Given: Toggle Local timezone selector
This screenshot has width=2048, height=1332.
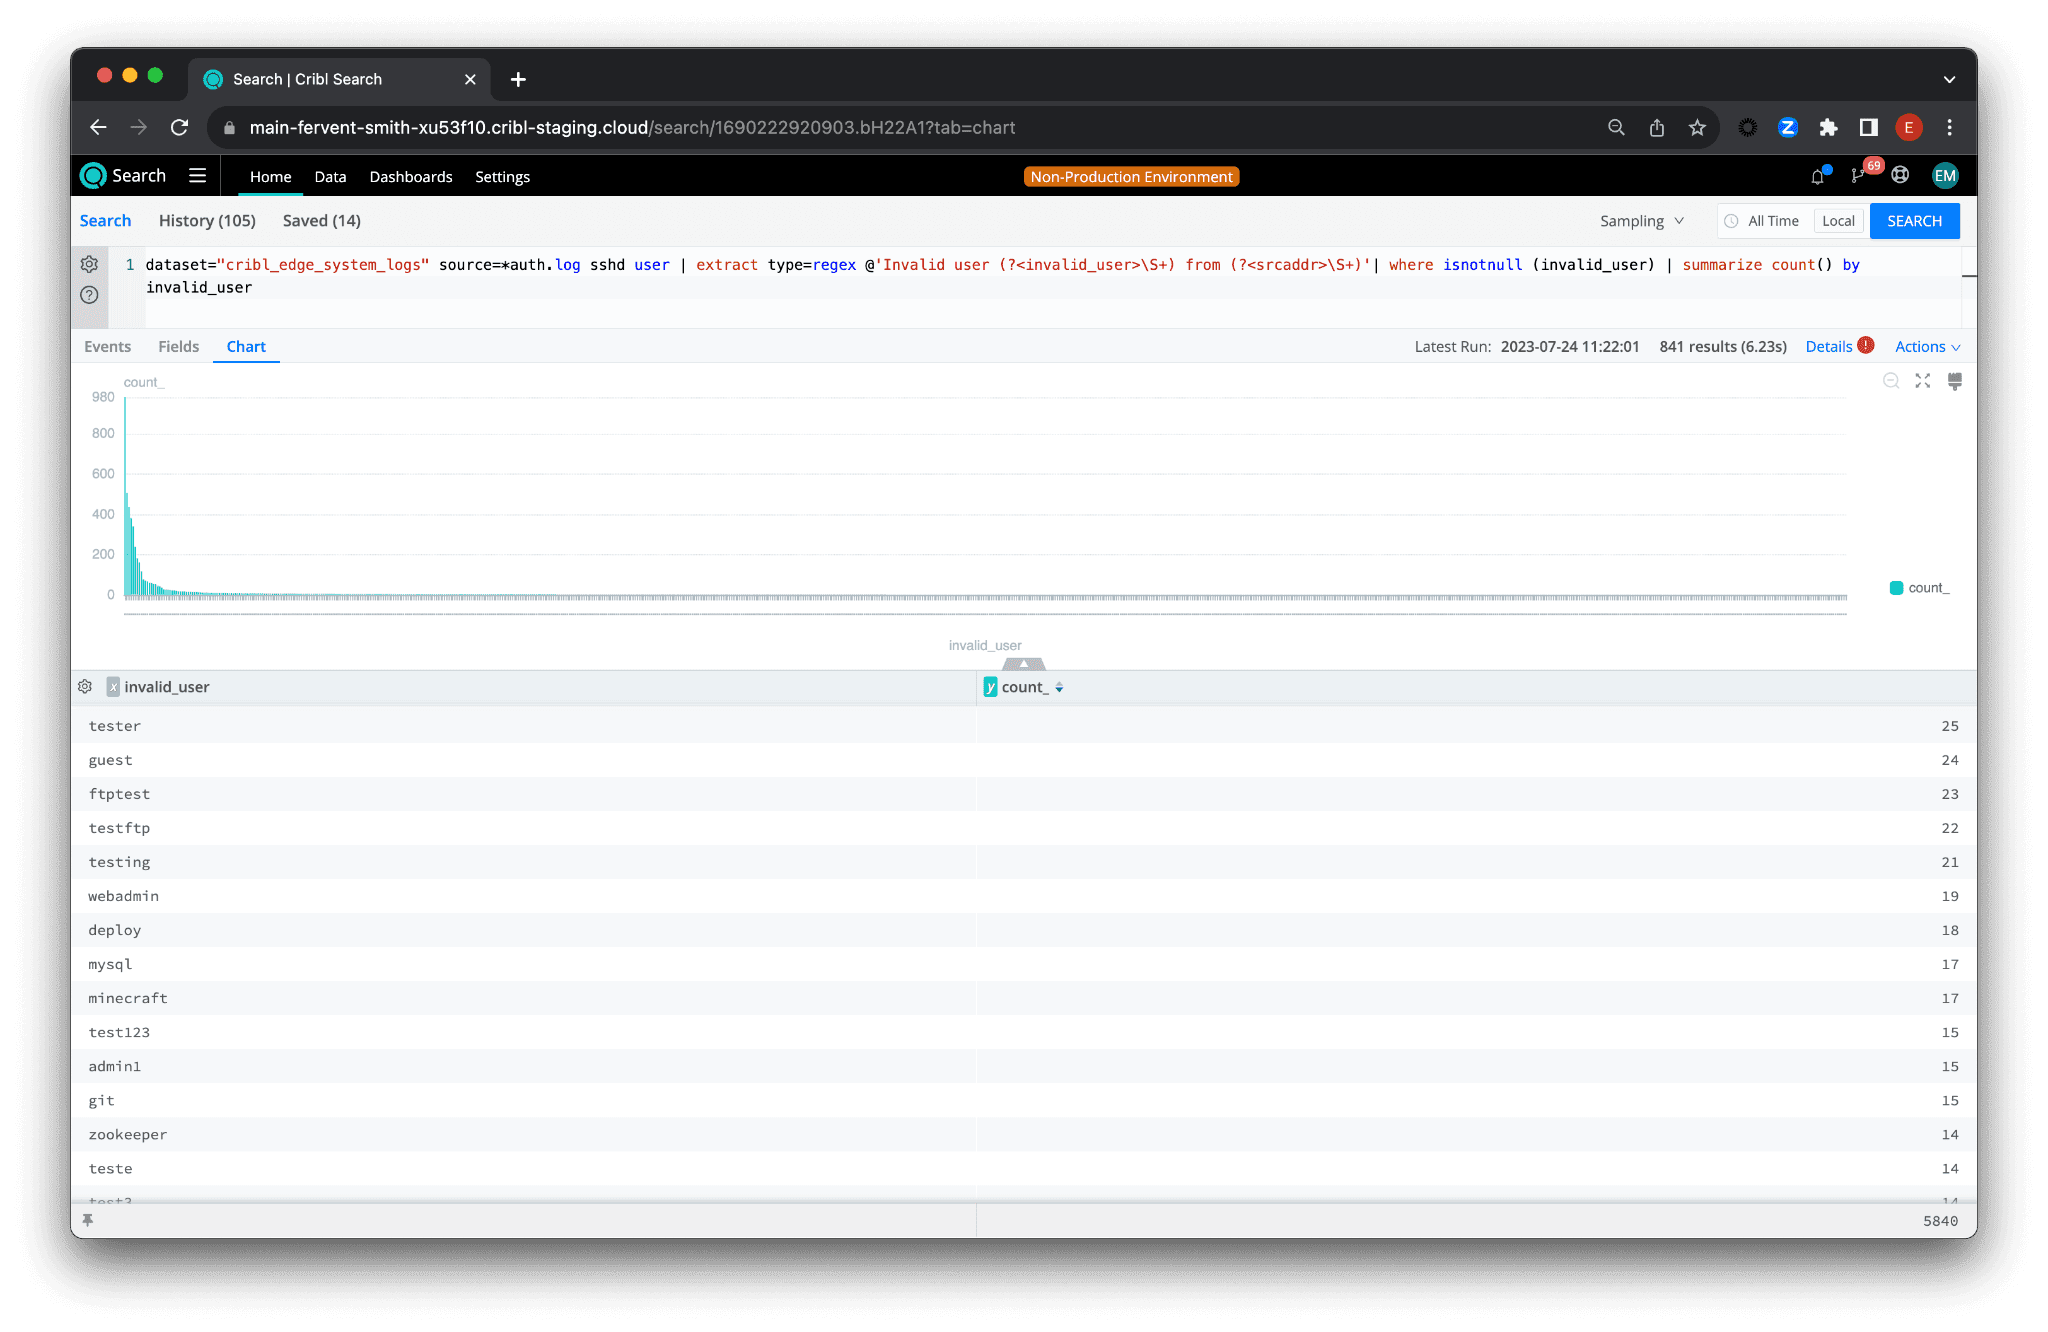Looking at the screenshot, I should 1837,221.
